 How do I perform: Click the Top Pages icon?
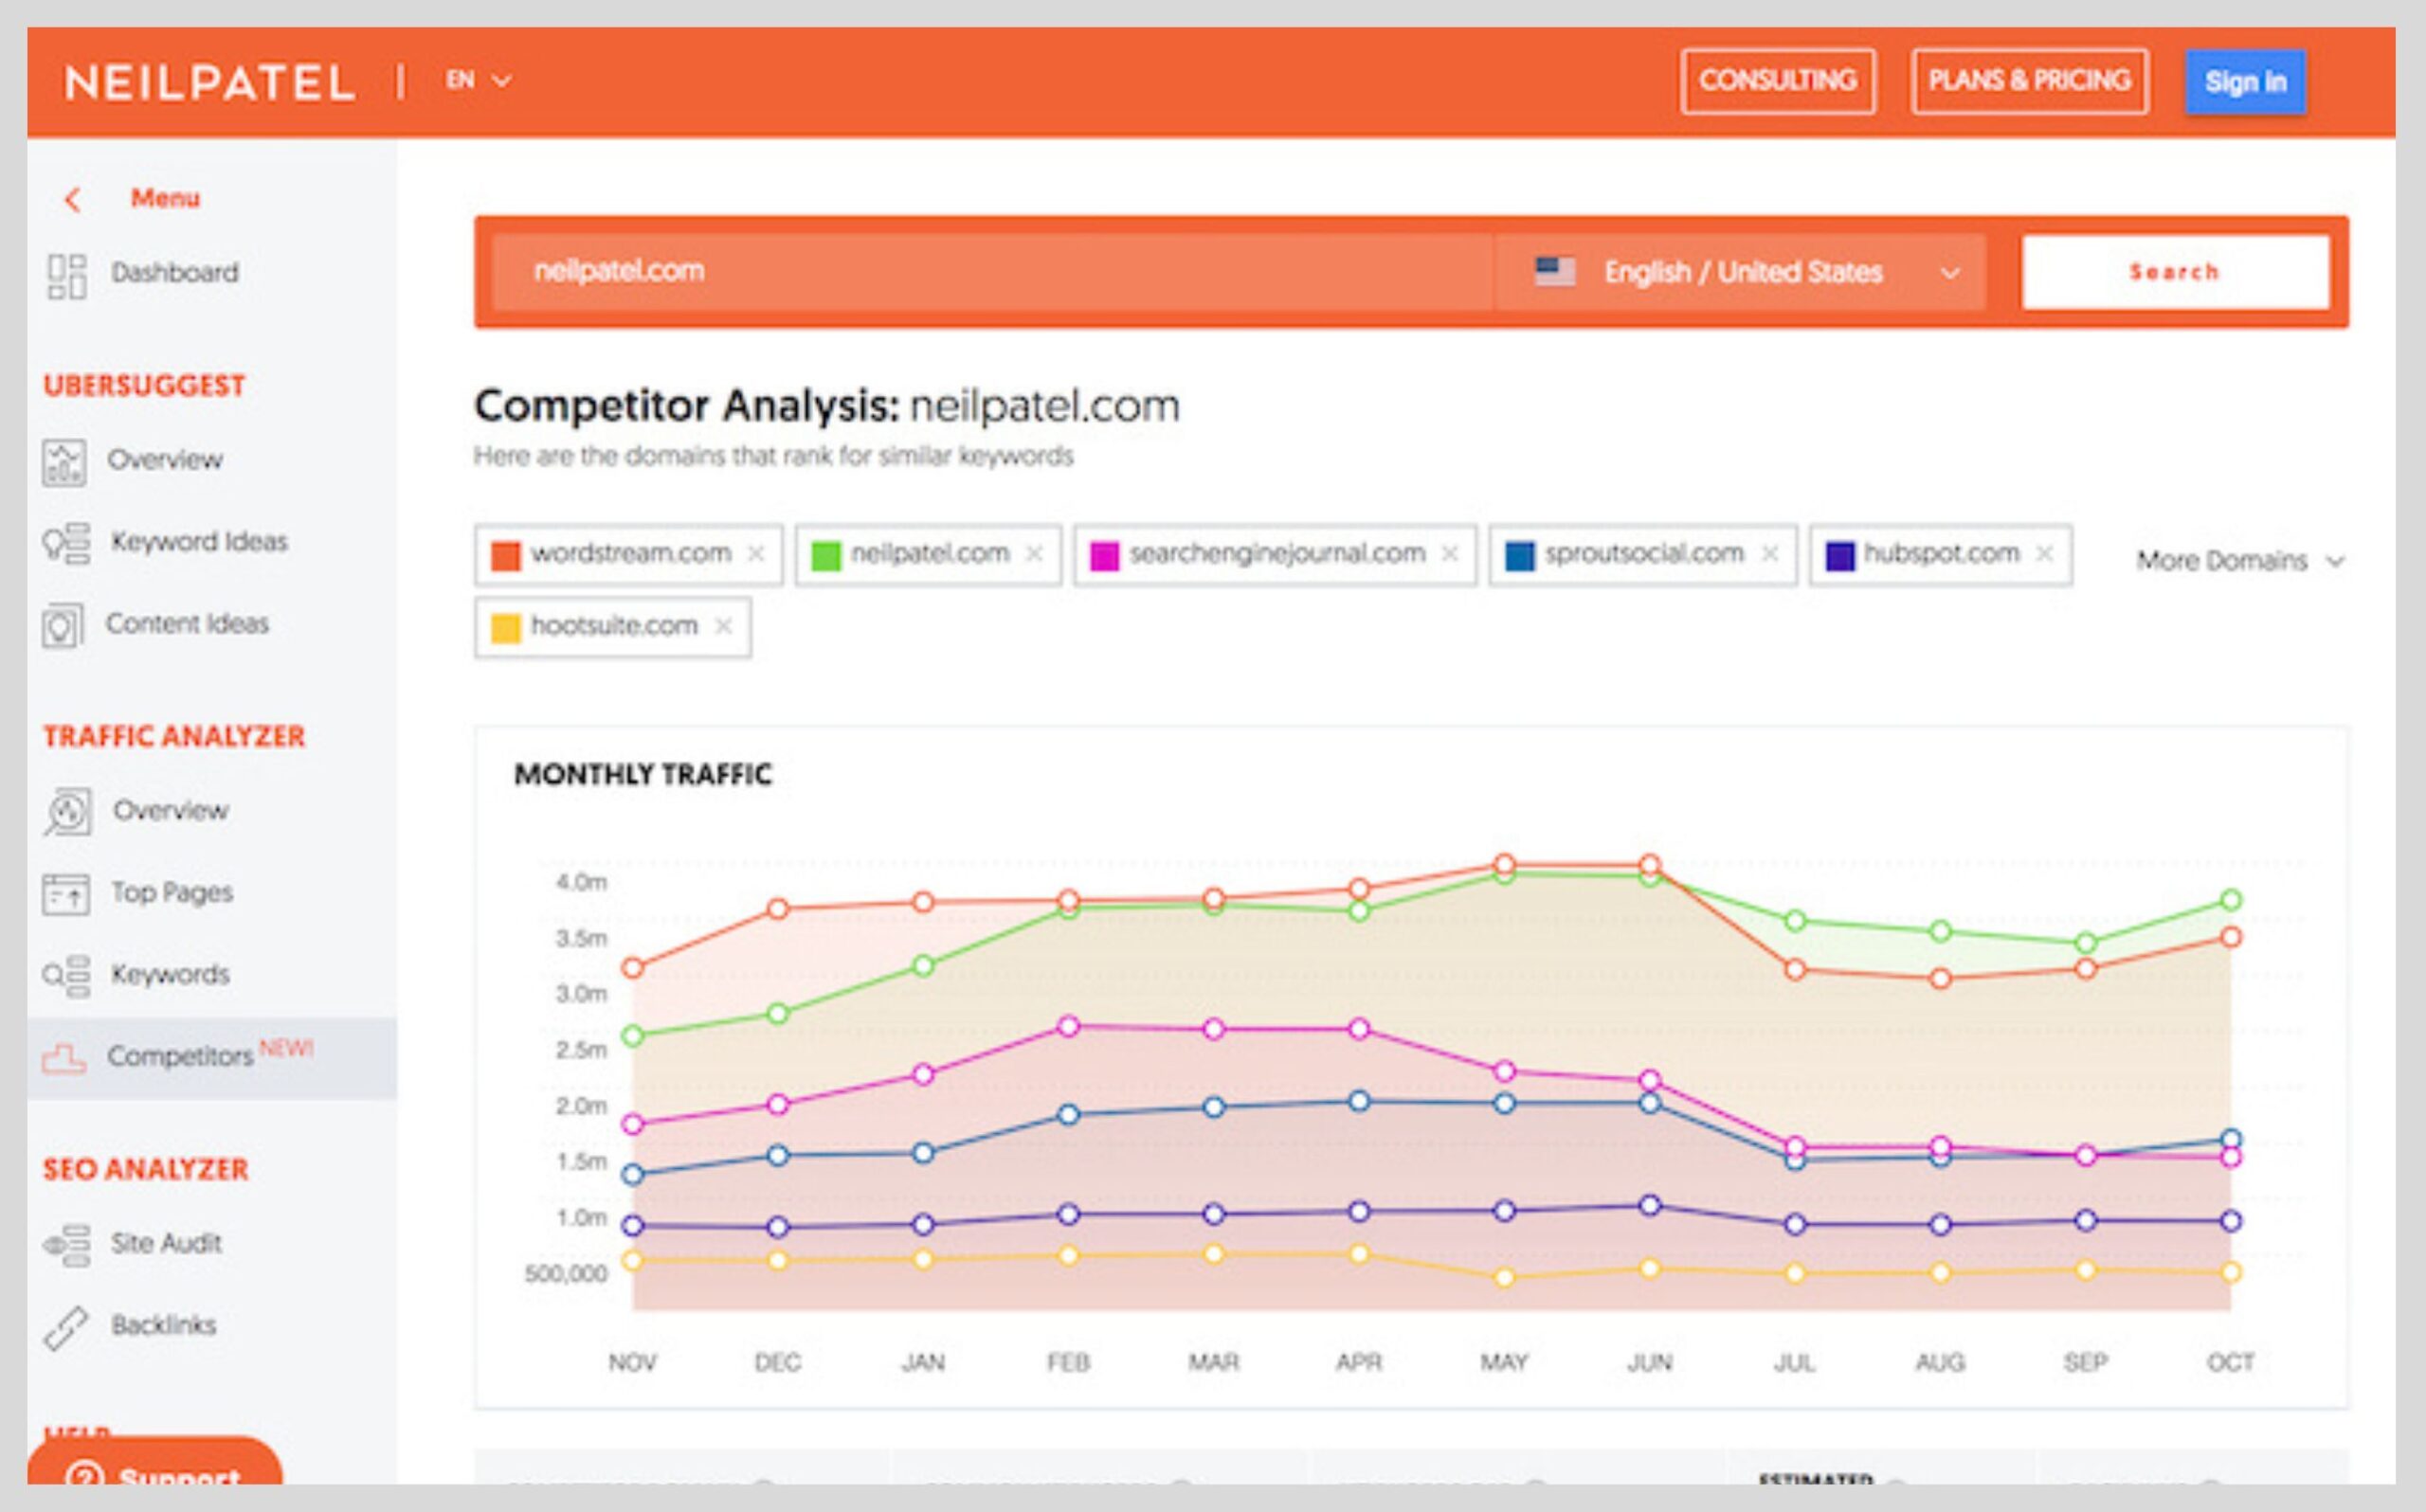coord(66,893)
